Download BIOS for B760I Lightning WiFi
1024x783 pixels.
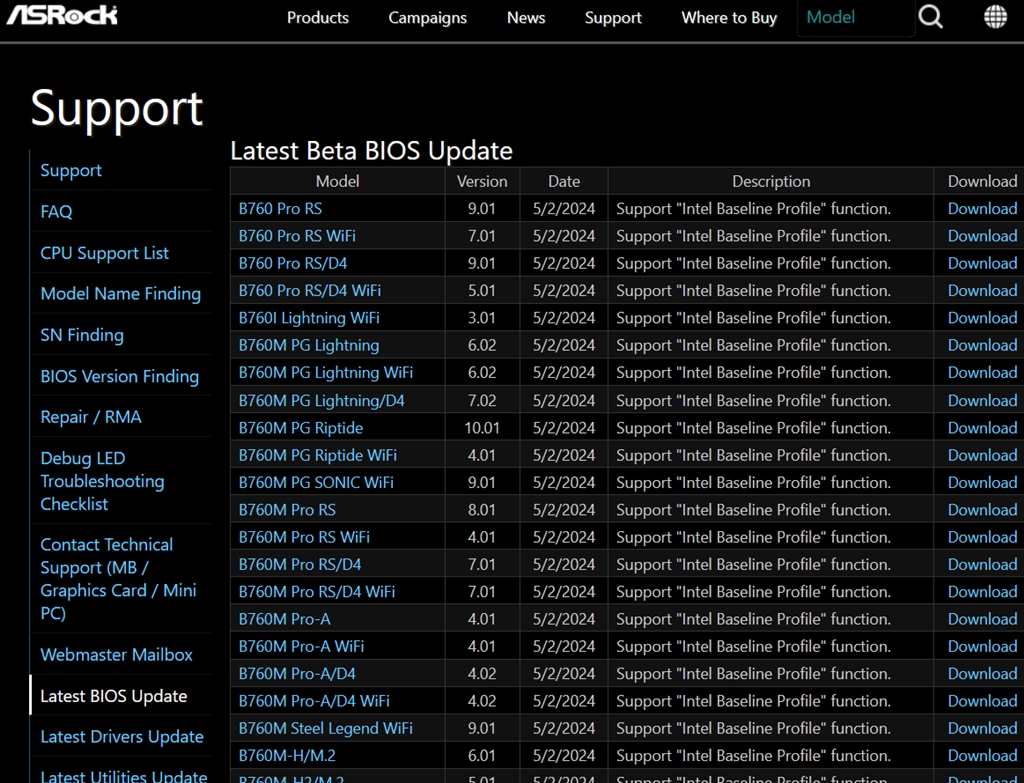click(982, 318)
